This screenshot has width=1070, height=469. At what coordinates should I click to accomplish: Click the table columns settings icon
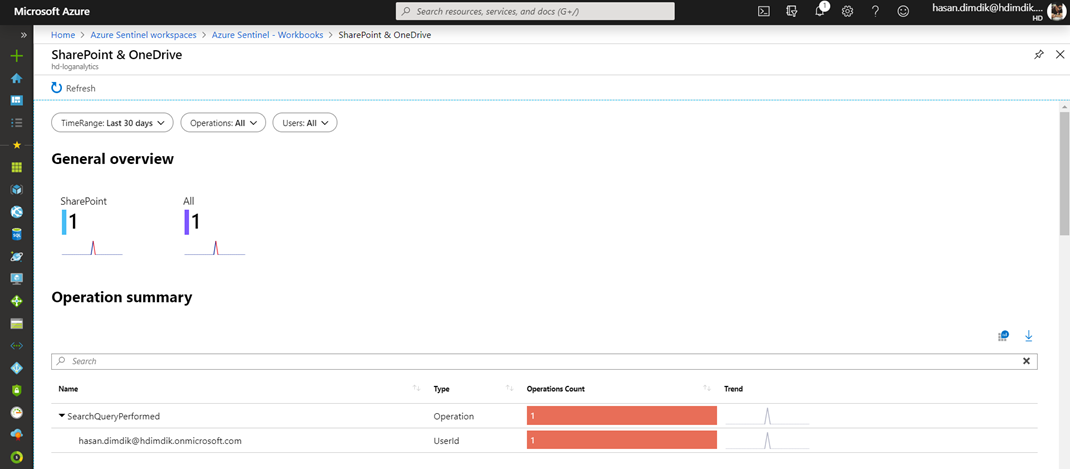tap(1002, 335)
